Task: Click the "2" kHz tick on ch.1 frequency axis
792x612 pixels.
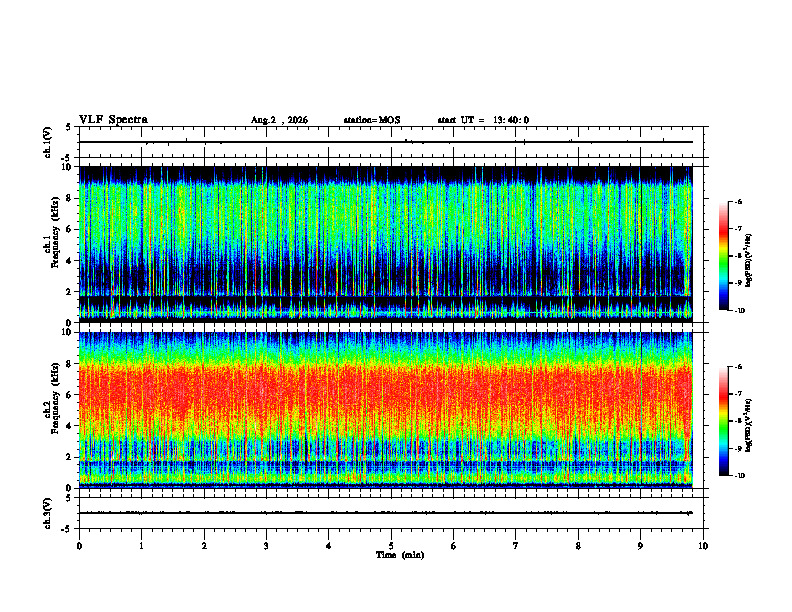Action: (70, 291)
